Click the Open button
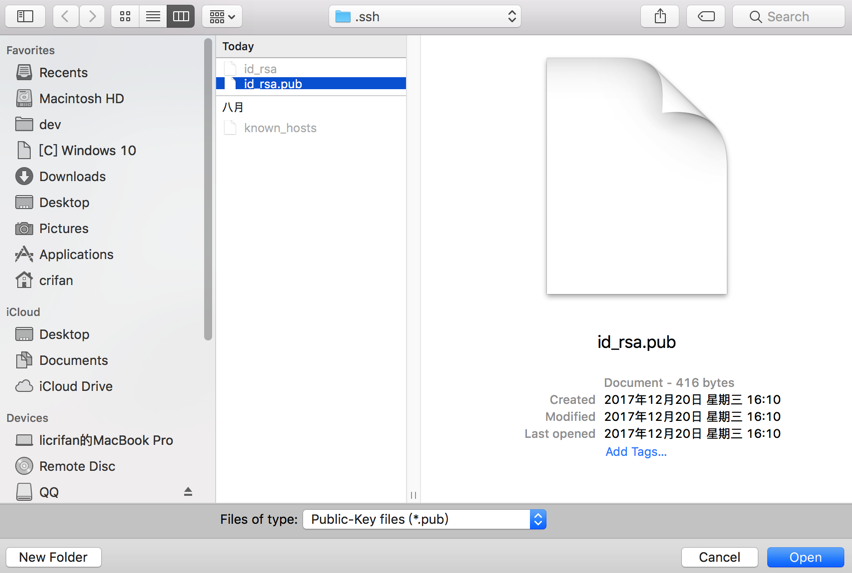 tap(805, 557)
